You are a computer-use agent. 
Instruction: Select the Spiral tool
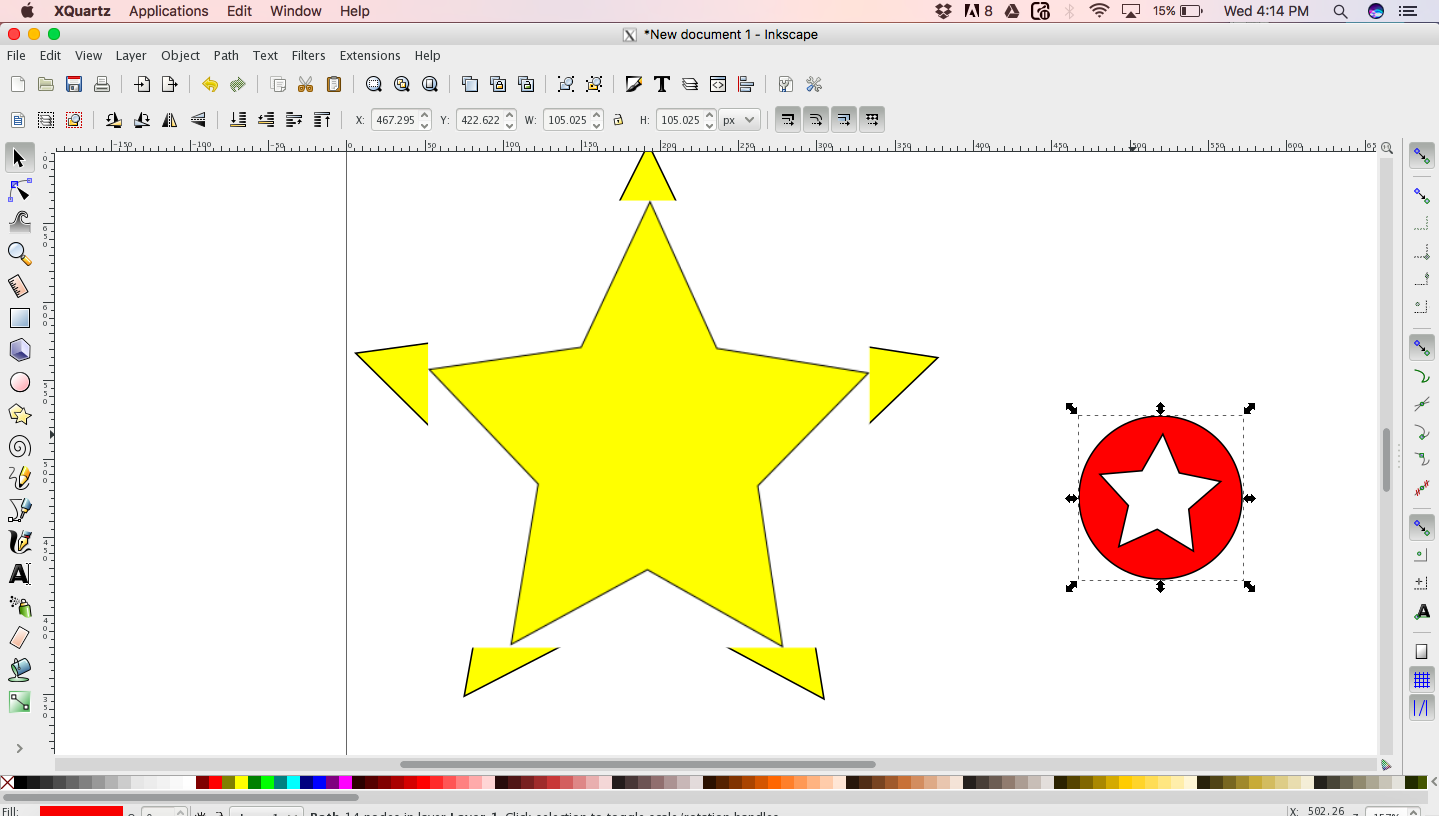pyautogui.click(x=19, y=446)
